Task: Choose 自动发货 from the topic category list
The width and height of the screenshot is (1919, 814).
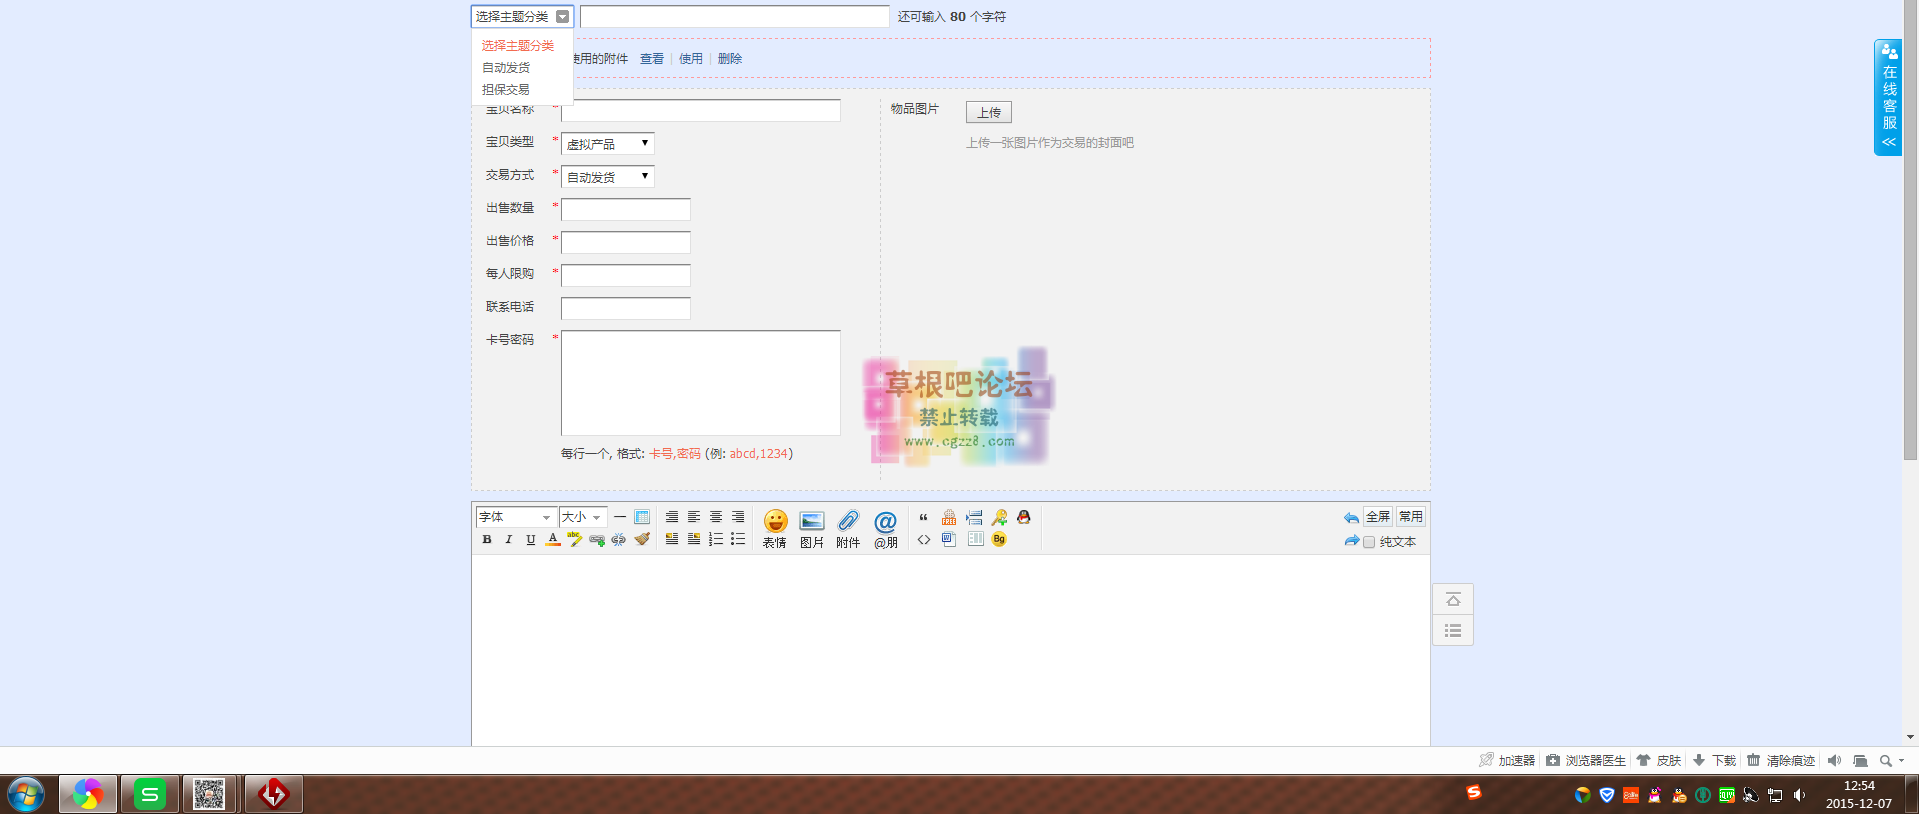Action: point(506,68)
